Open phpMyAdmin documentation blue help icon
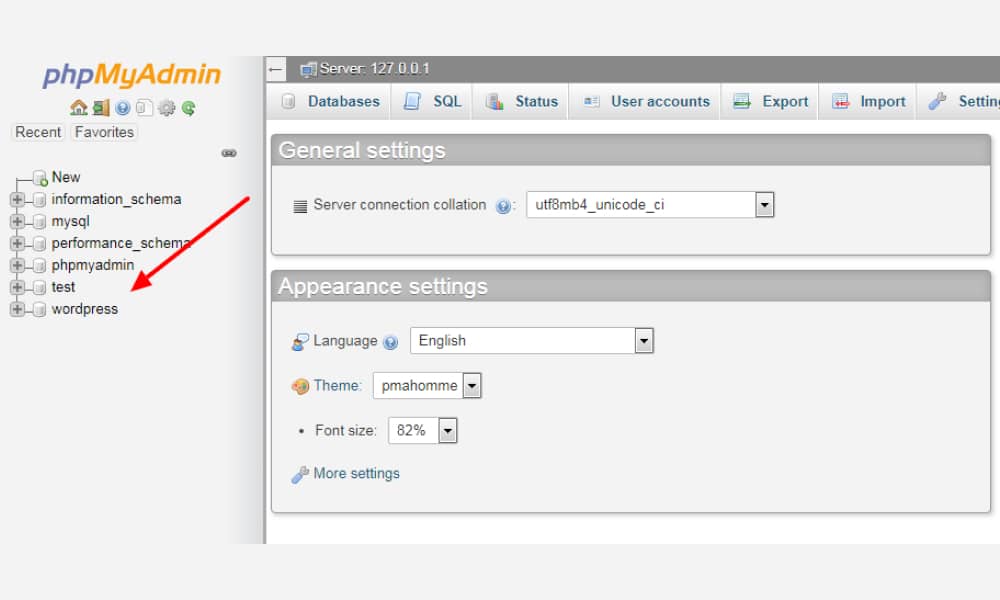Image resolution: width=1000 pixels, height=600 pixels. (123, 108)
